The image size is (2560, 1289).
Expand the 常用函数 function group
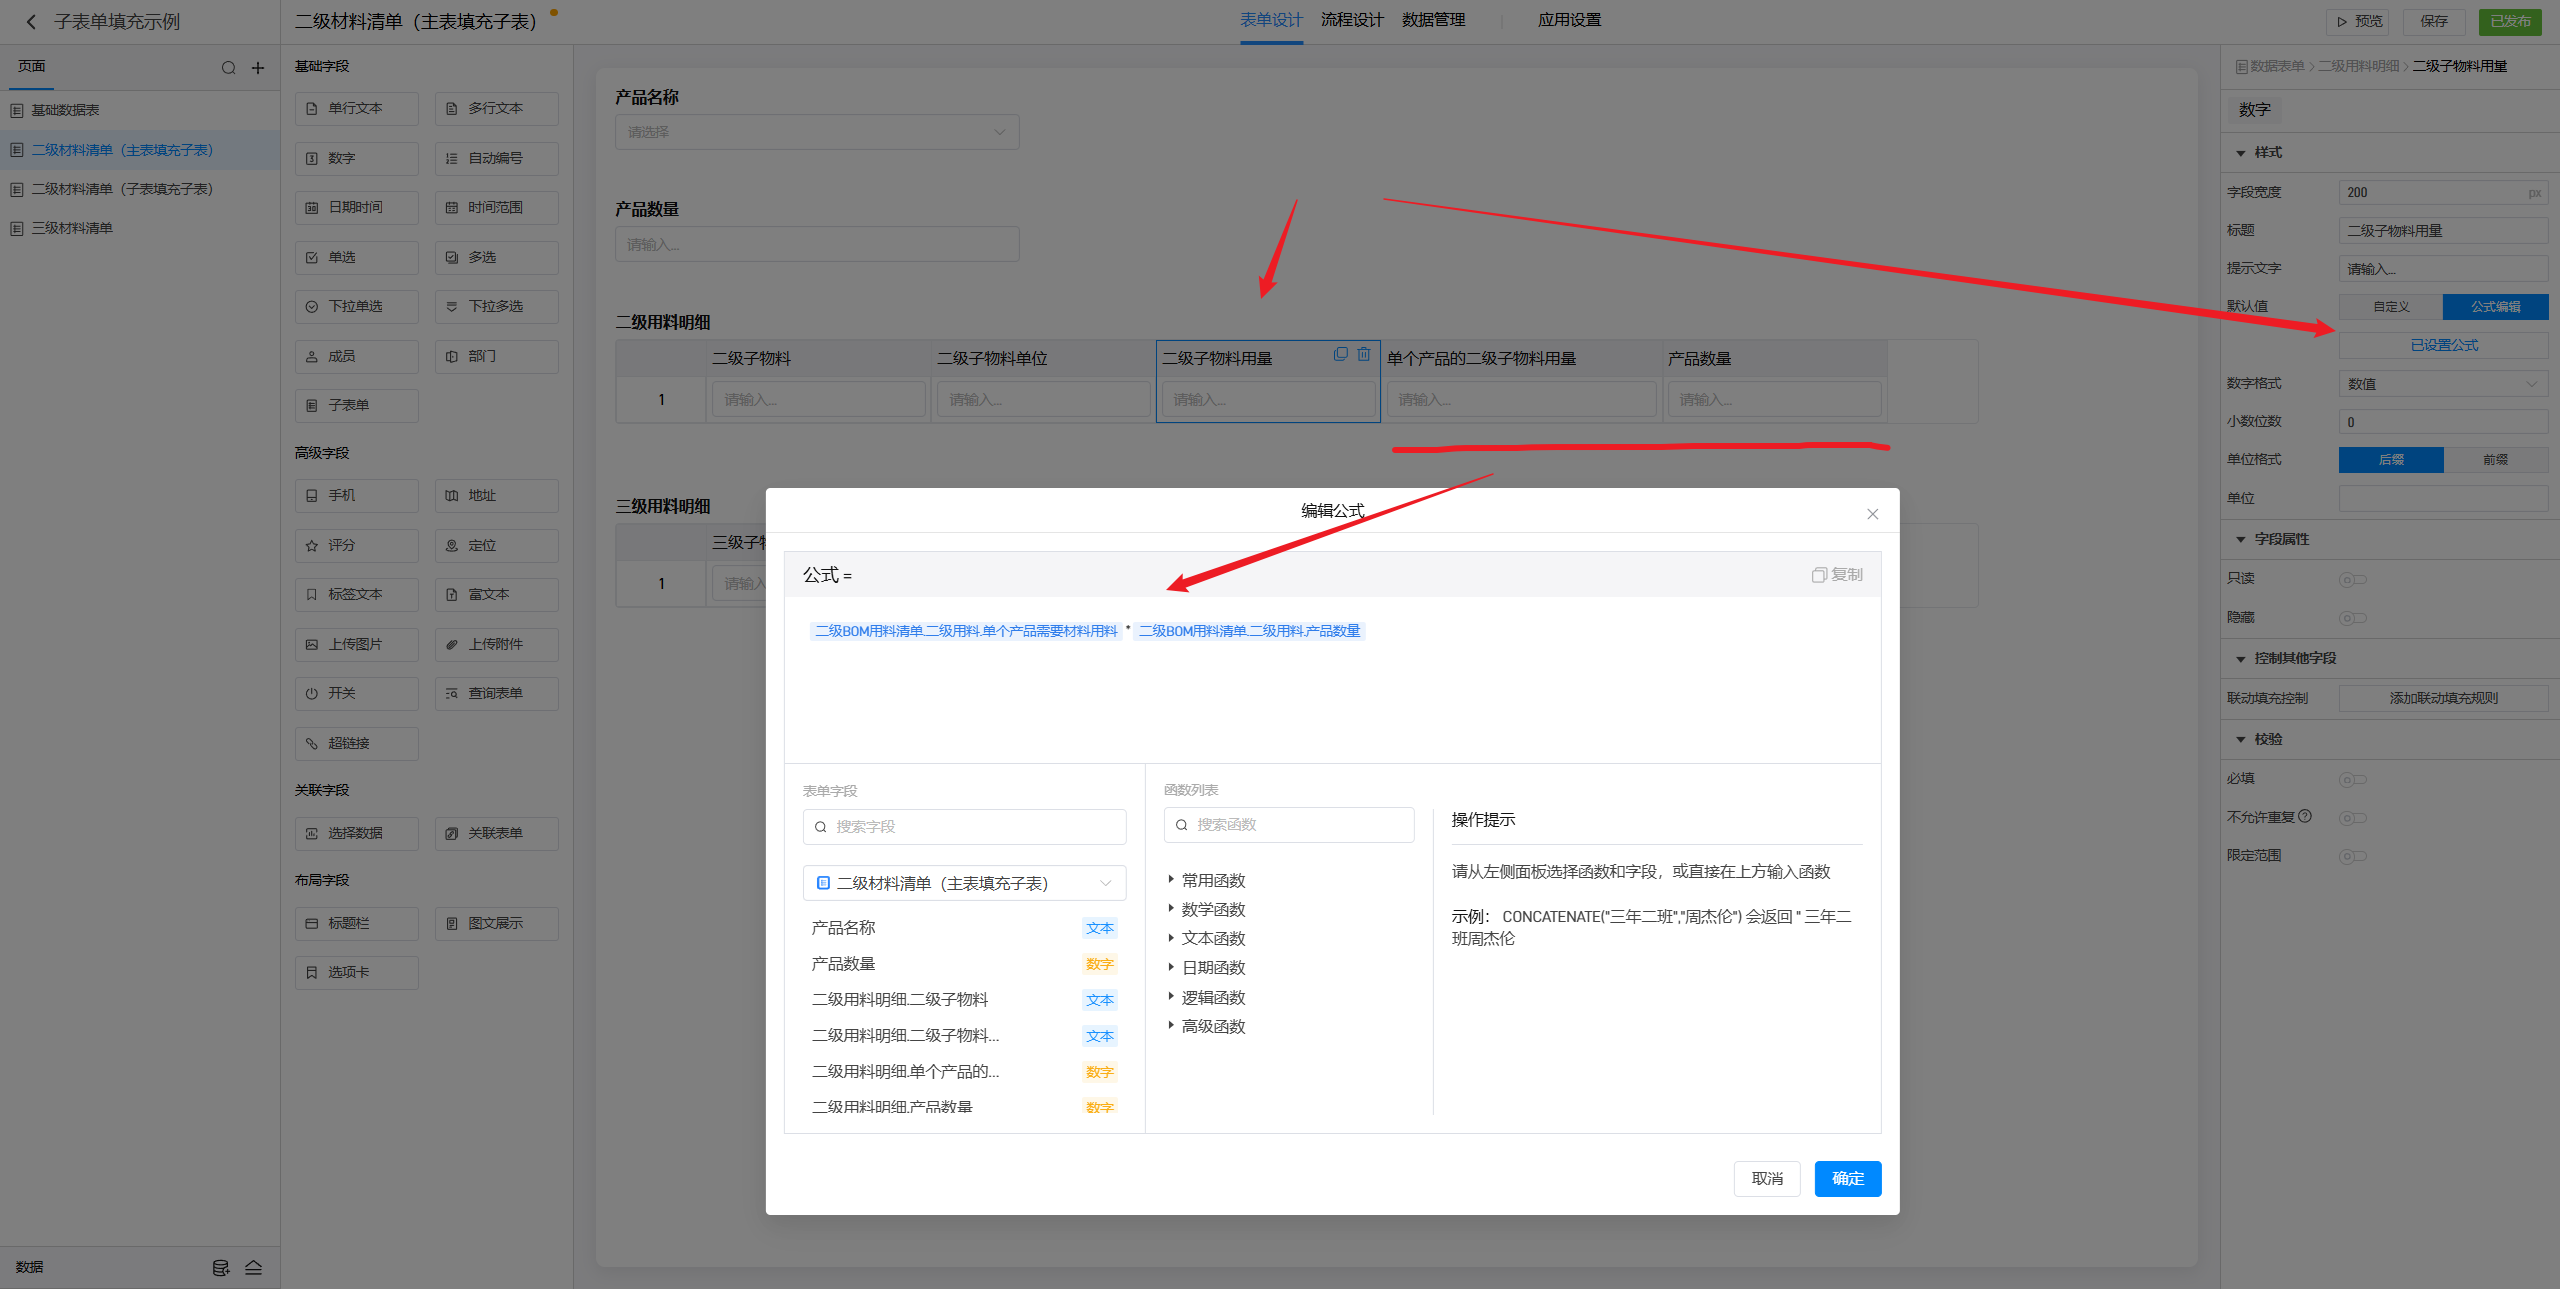[x=1212, y=880]
